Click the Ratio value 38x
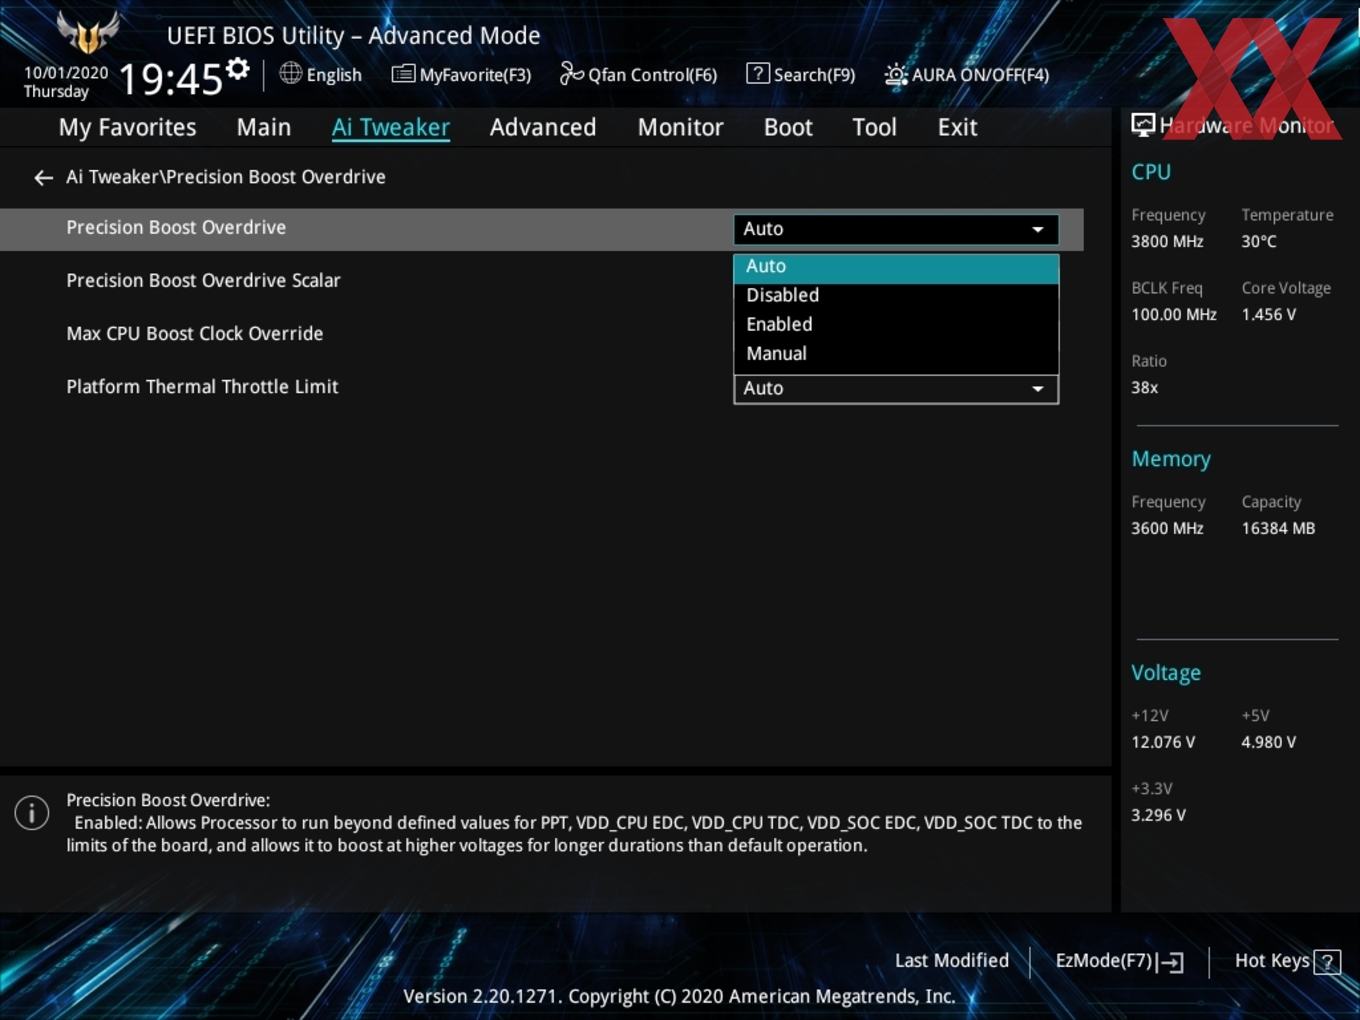This screenshot has width=1360, height=1020. (x=1144, y=388)
